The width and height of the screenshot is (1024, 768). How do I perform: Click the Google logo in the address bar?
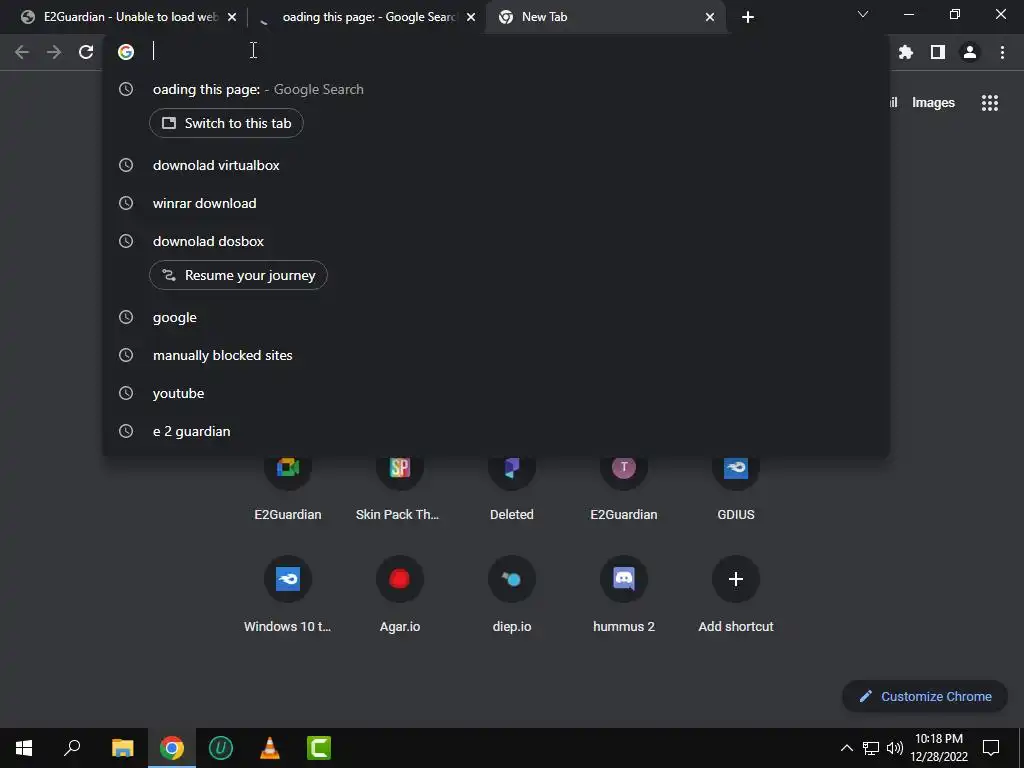(126, 52)
